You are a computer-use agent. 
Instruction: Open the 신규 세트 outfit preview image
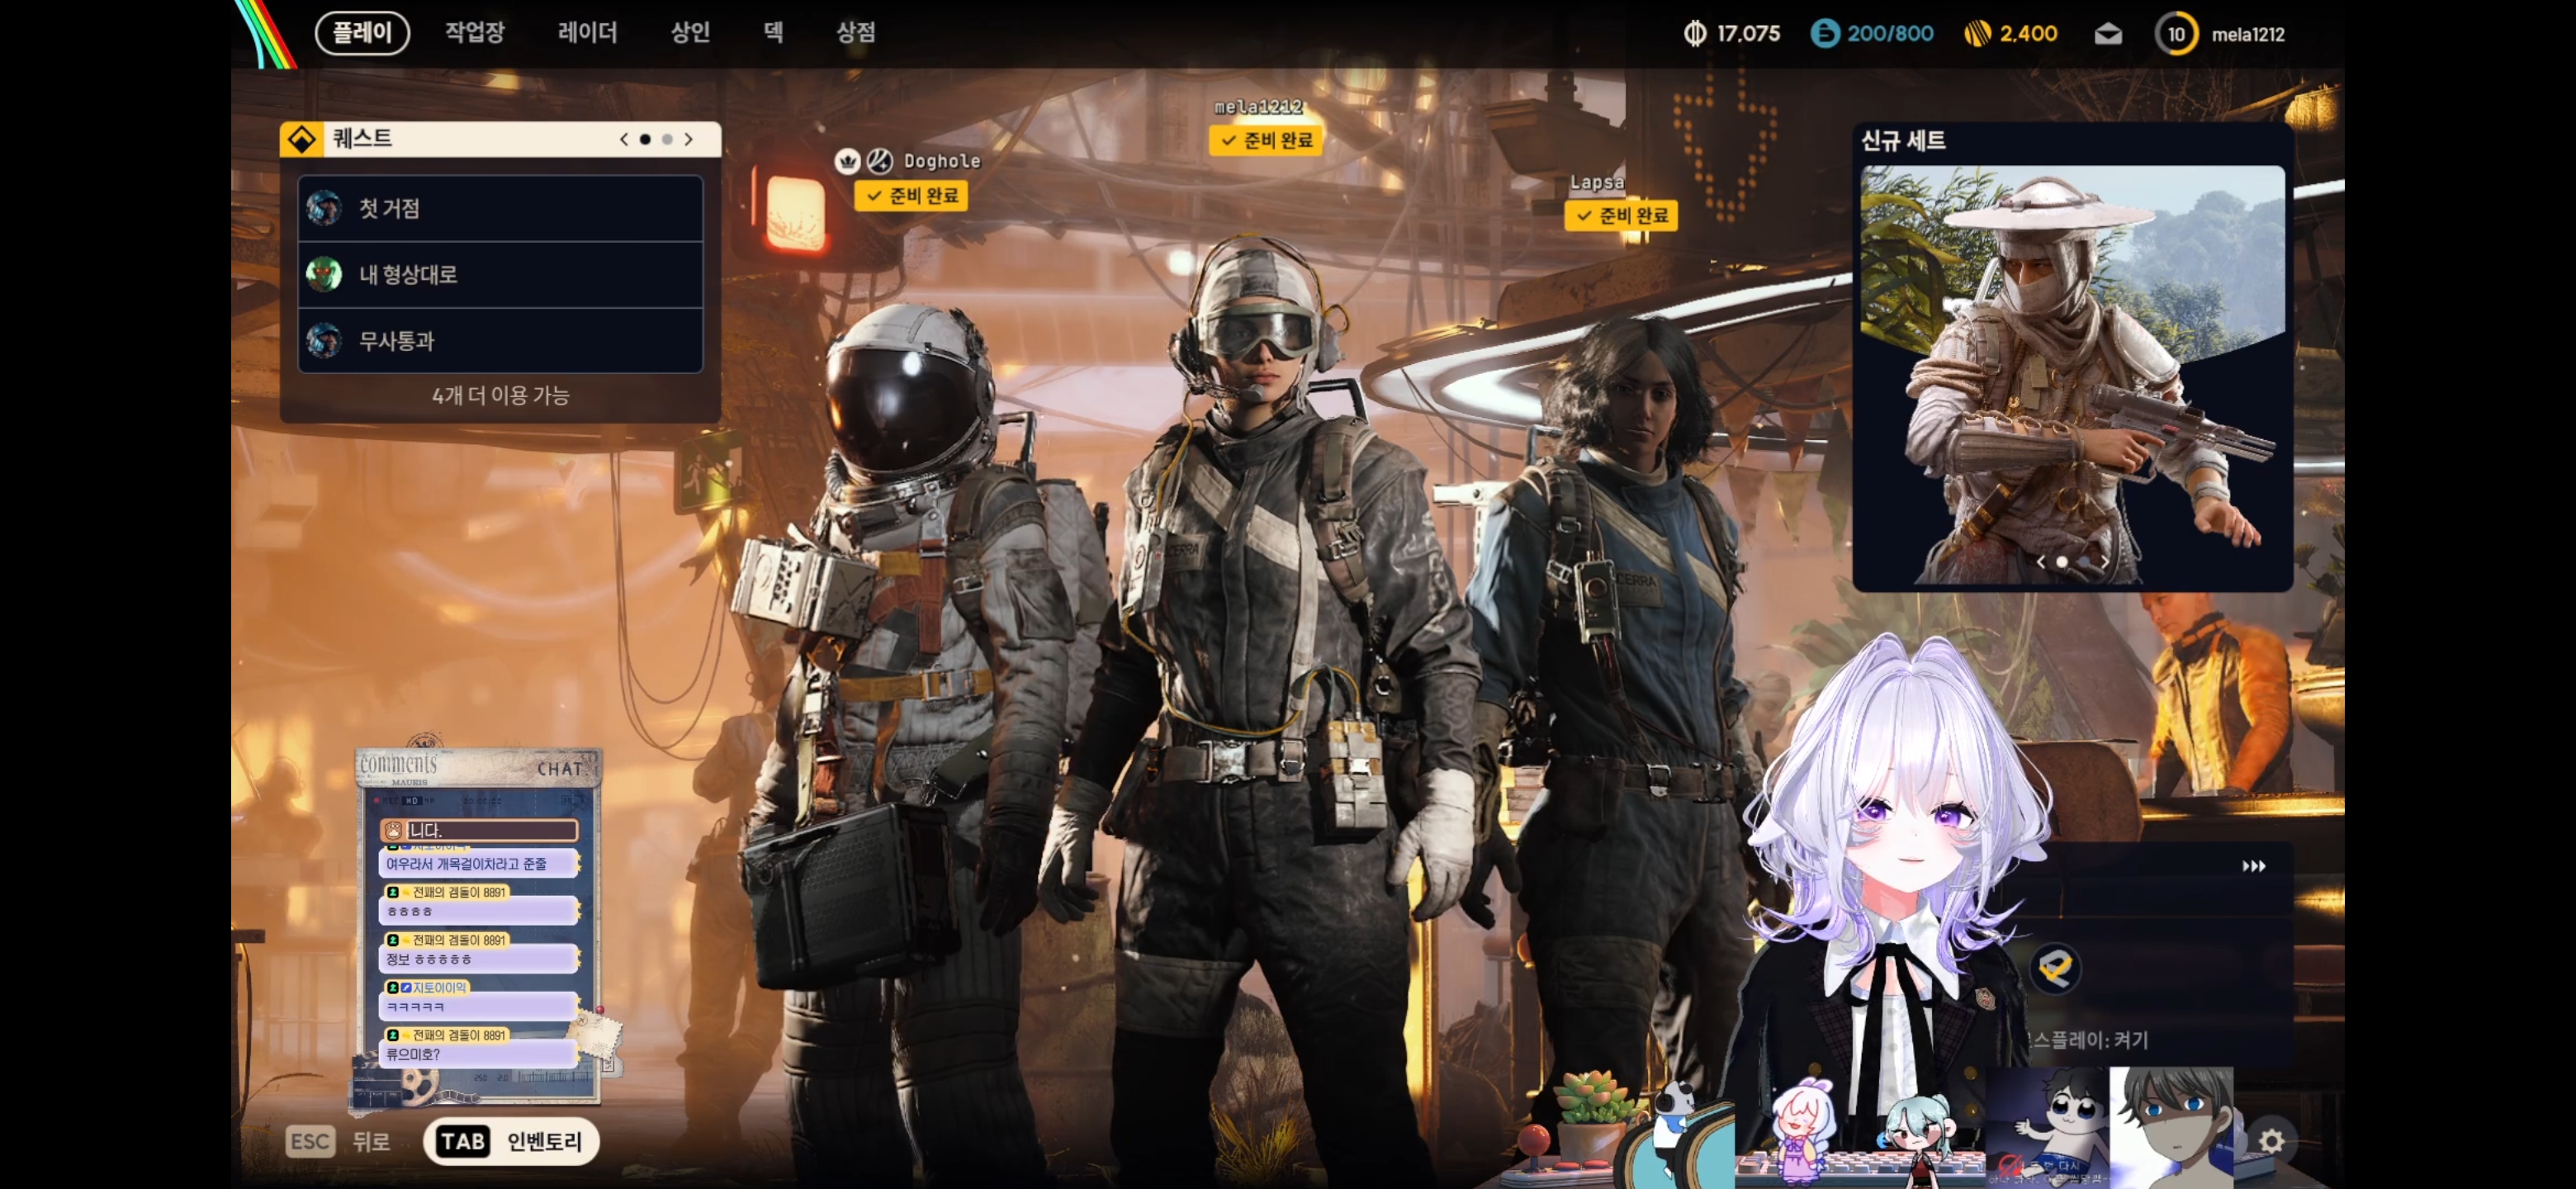click(x=2072, y=375)
